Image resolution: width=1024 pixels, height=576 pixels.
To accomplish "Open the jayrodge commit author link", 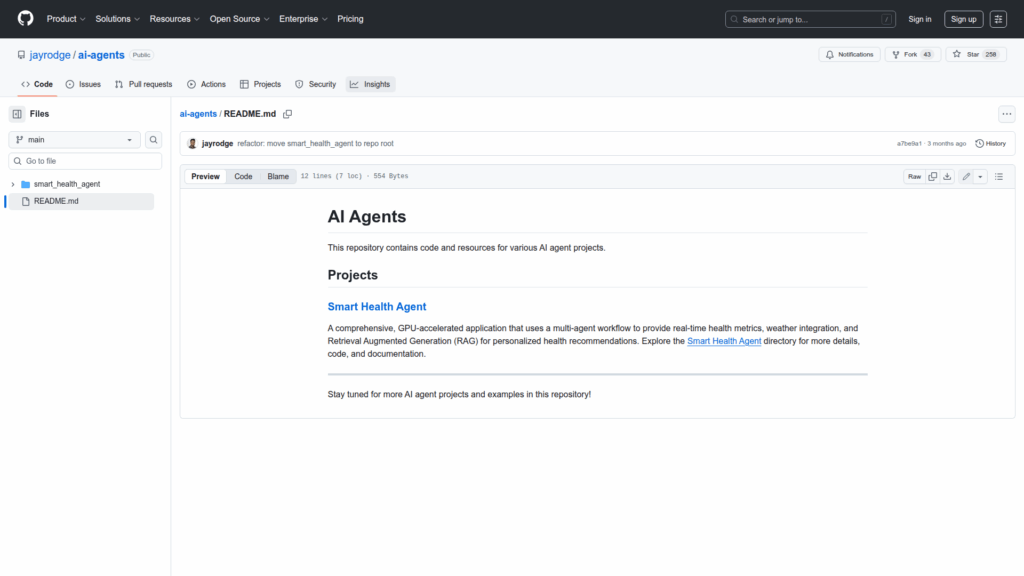I will [217, 144].
